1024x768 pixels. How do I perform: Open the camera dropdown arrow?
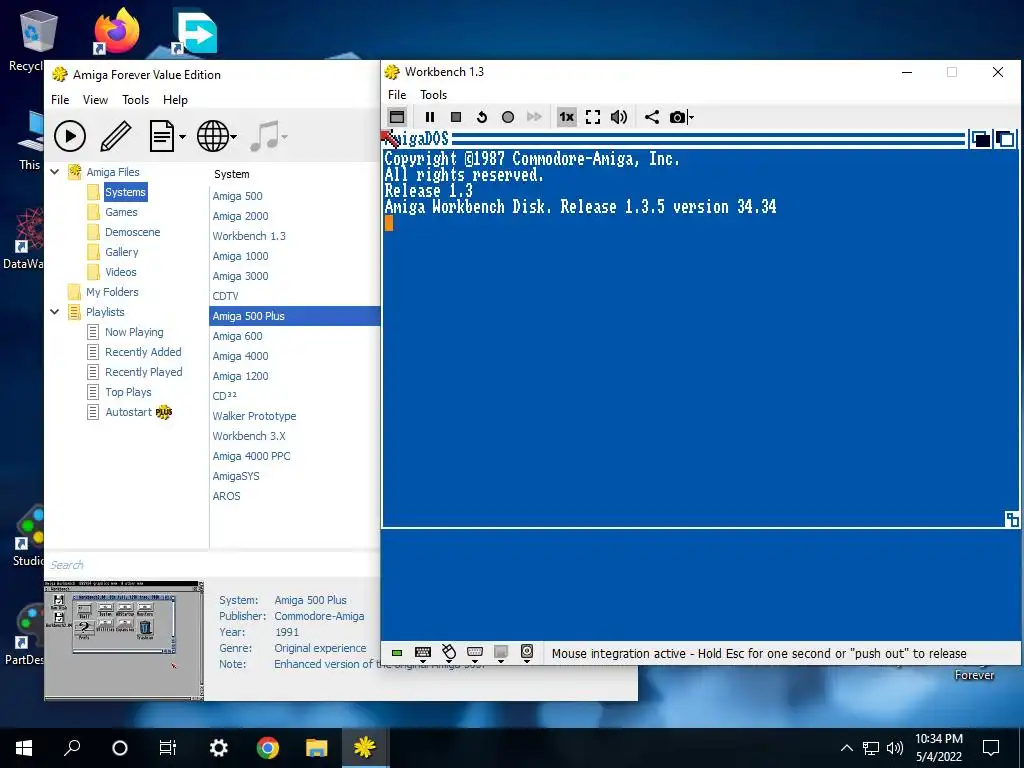pos(691,118)
